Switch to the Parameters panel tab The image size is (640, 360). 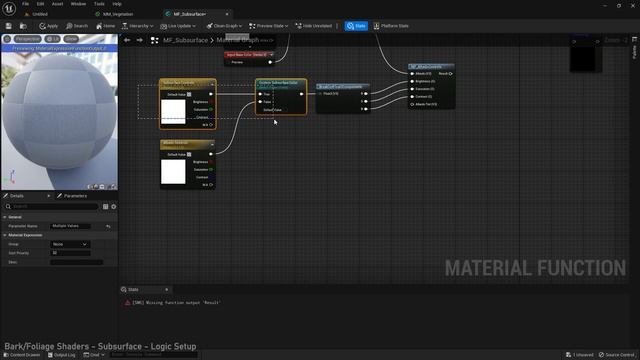[x=75, y=196]
